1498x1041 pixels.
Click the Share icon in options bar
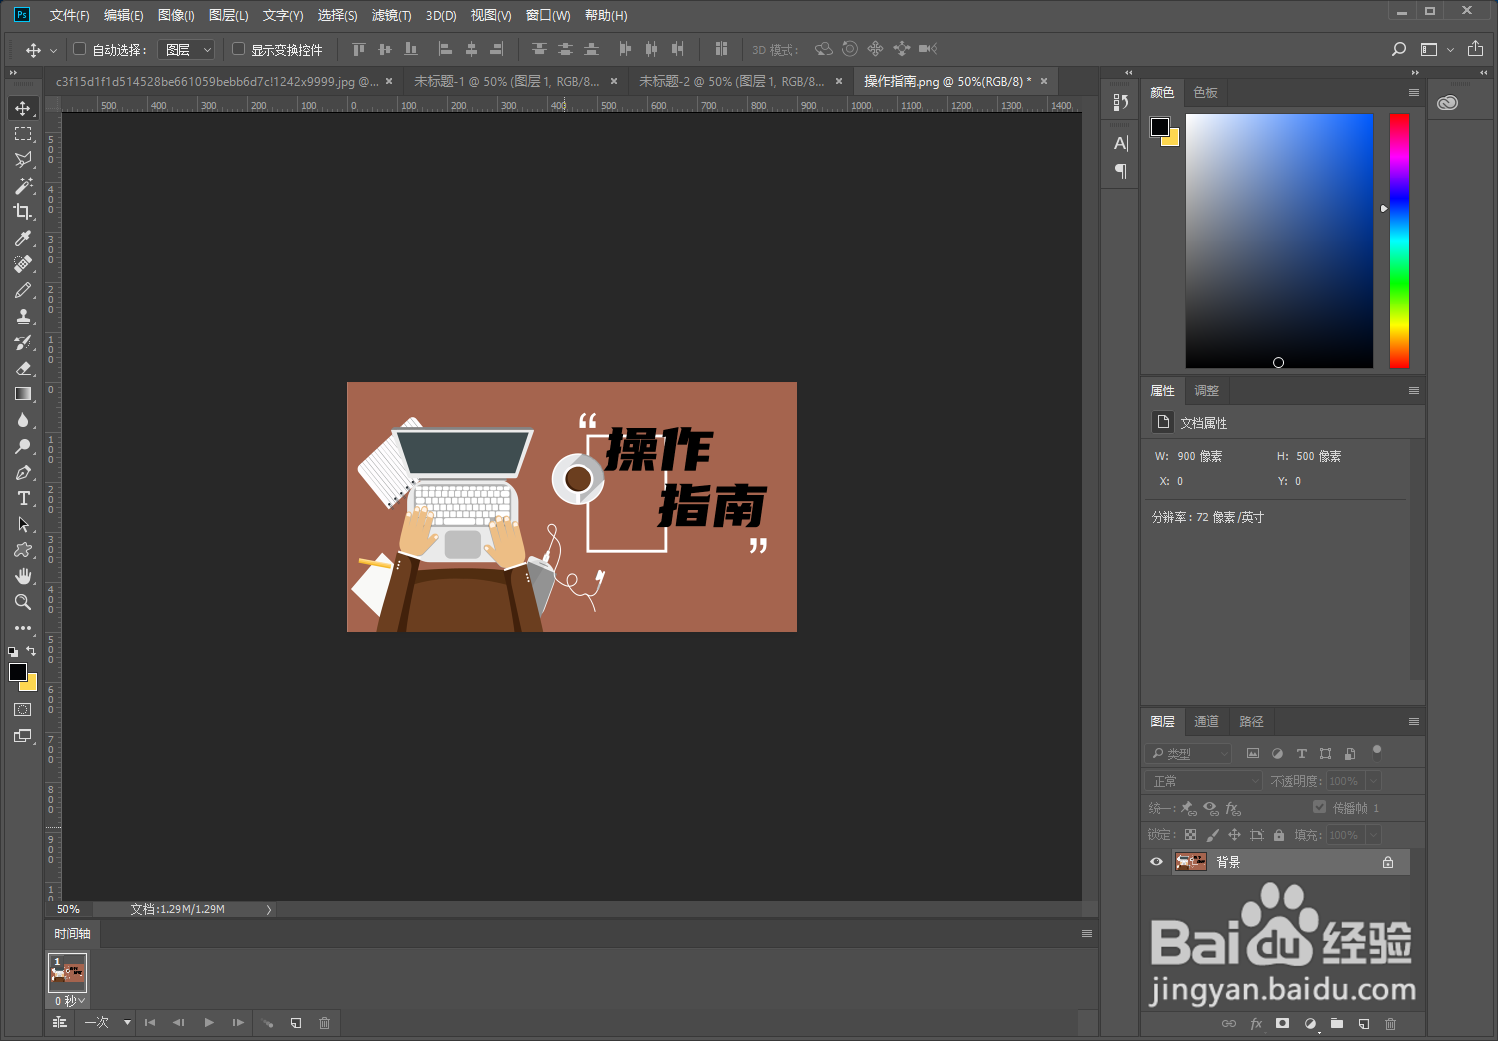(1475, 49)
